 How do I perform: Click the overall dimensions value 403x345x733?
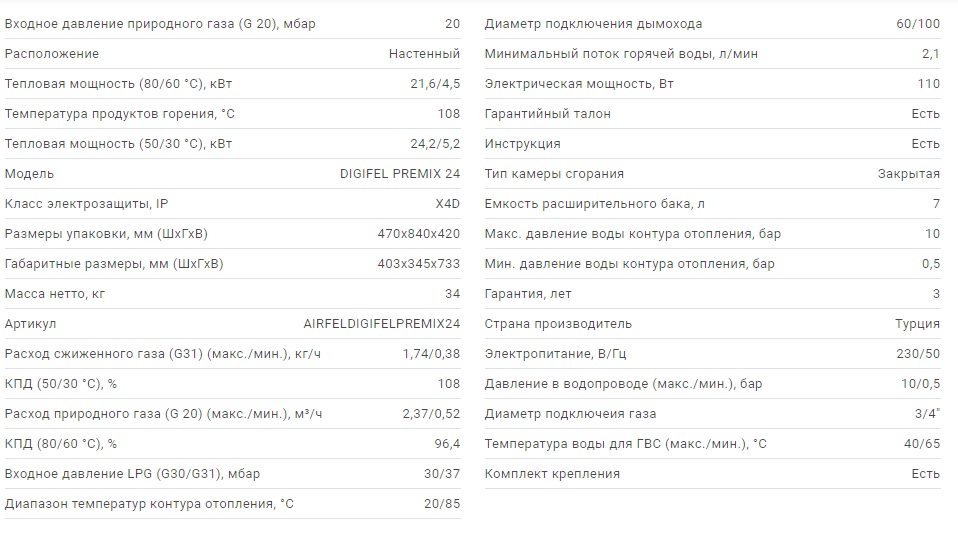(x=417, y=264)
